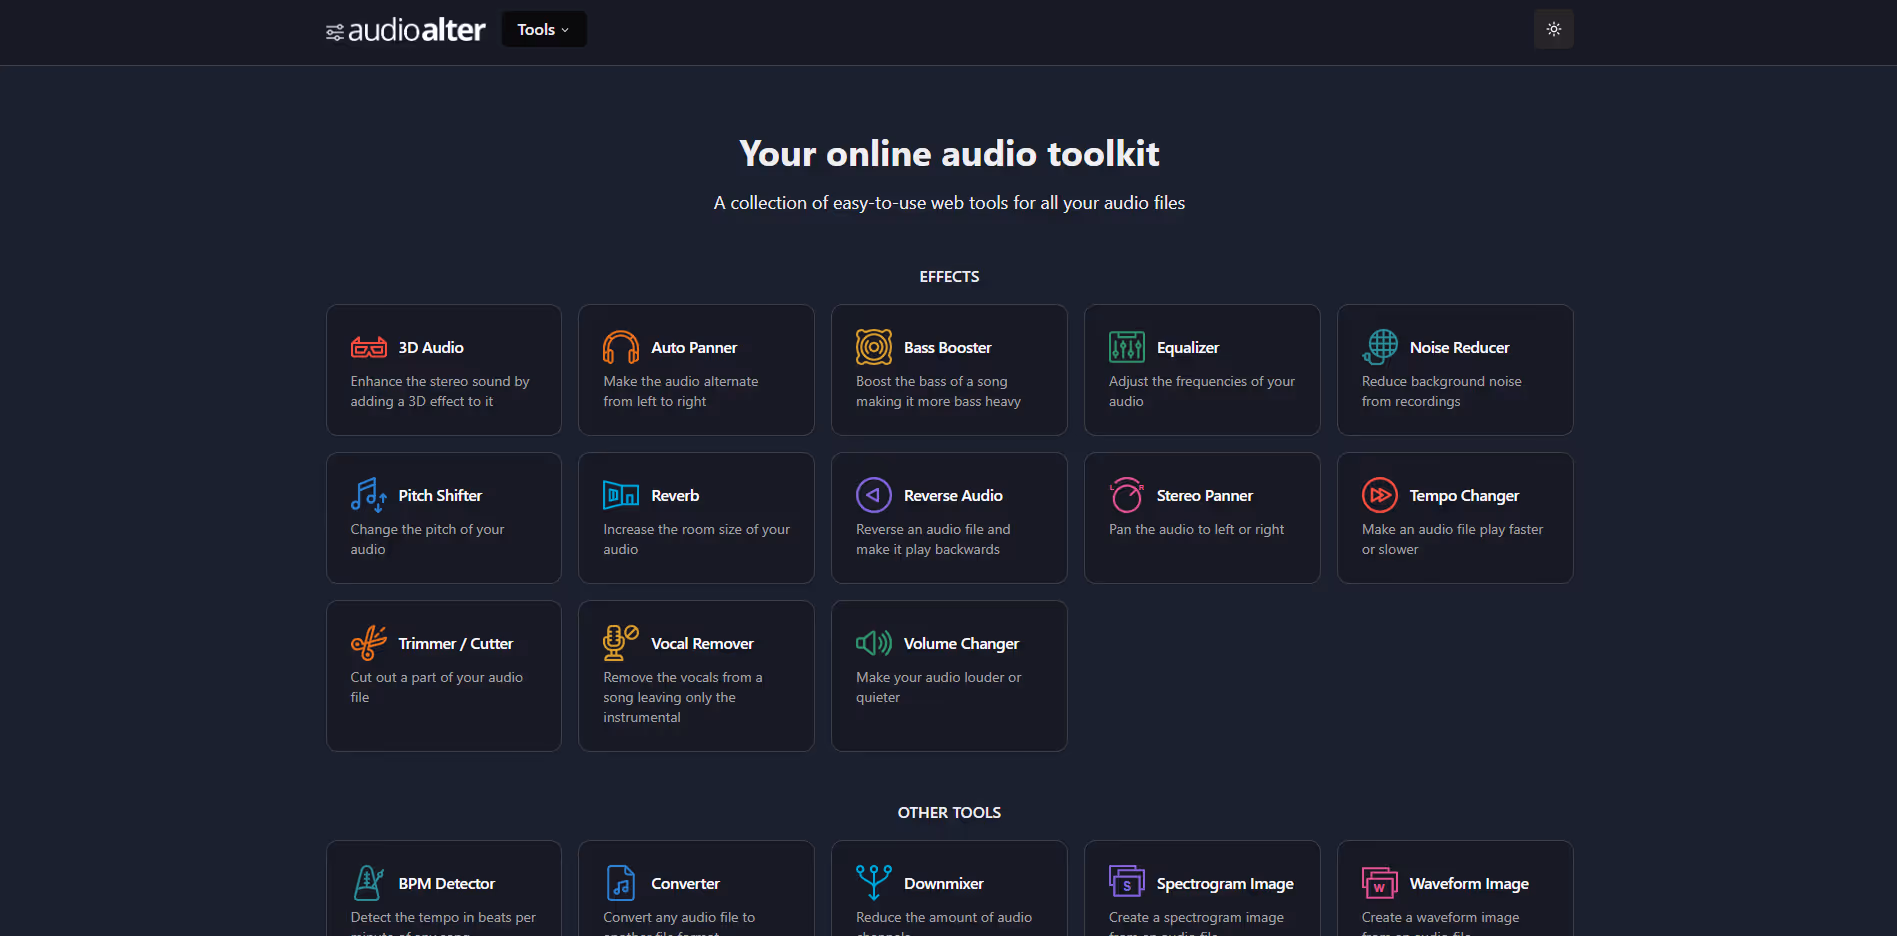The width and height of the screenshot is (1897, 936).
Task: Open the 3D Audio tool title
Action: [431, 348]
